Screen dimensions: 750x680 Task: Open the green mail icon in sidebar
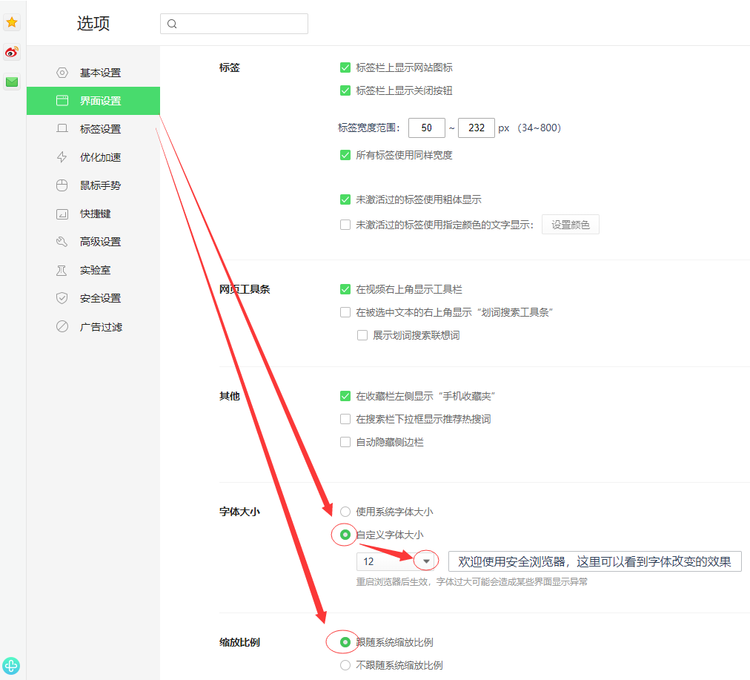(12, 82)
